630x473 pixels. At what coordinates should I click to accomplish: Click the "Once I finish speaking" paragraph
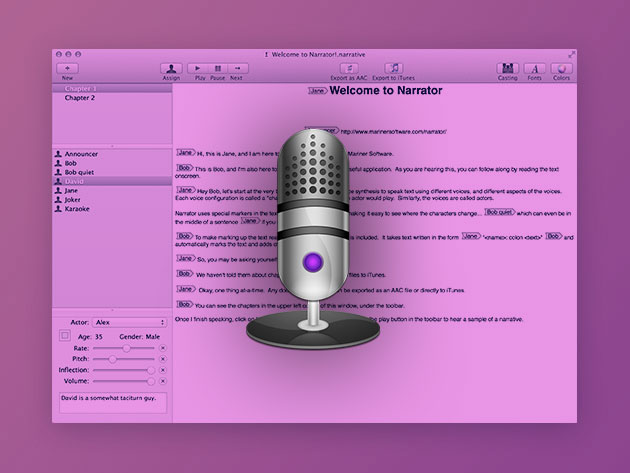pos(349,319)
